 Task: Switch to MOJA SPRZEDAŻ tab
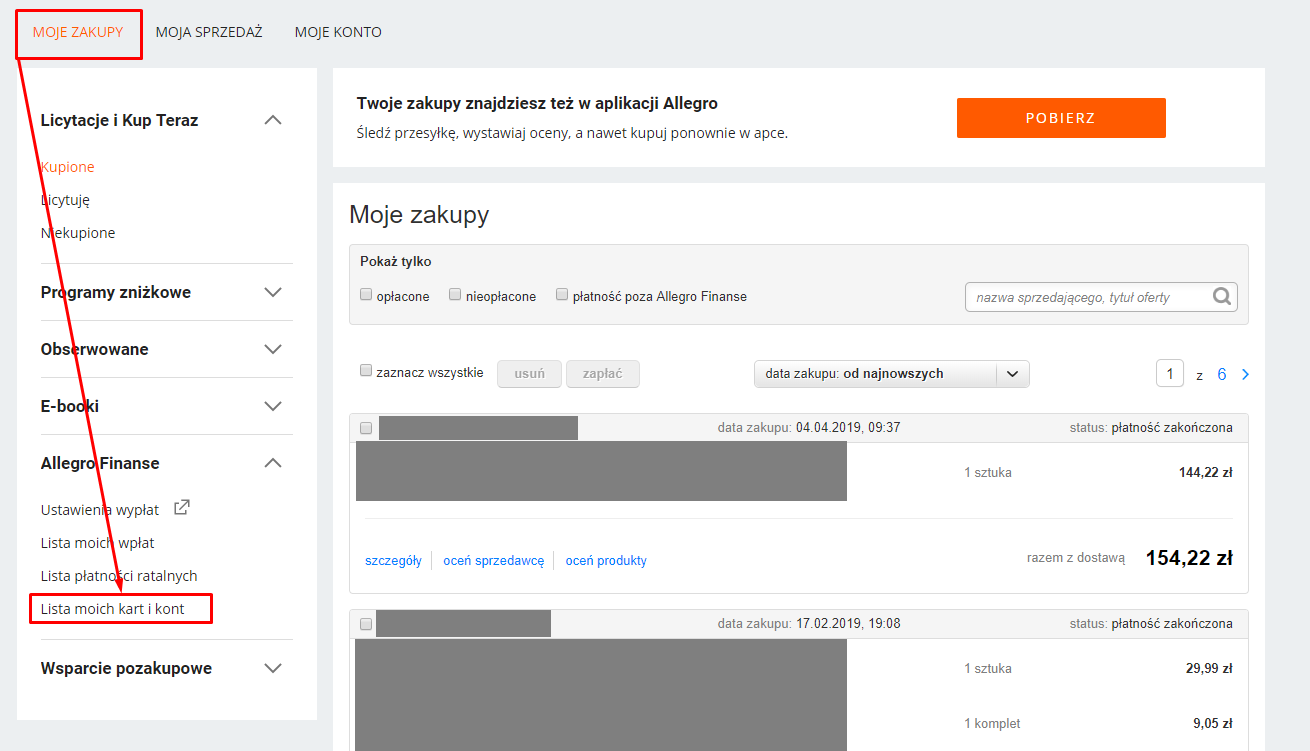point(209,32)
